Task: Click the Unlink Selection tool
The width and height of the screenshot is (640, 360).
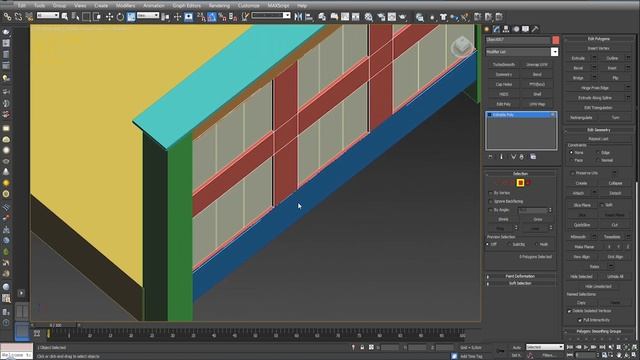Action: pos(18,17)
